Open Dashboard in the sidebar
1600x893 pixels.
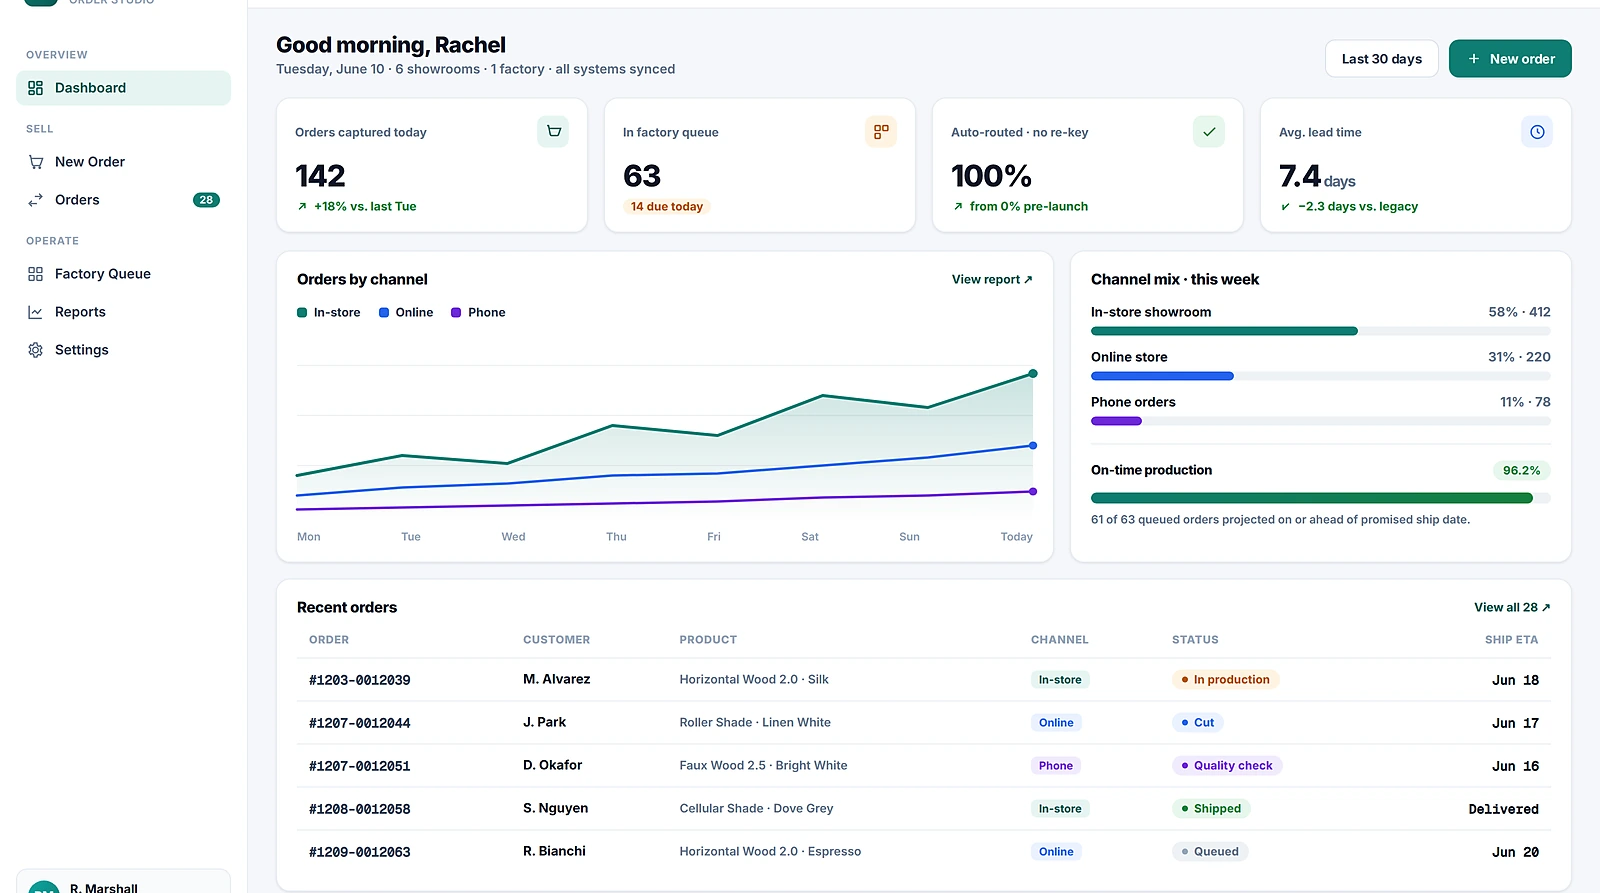pos(123,88)
